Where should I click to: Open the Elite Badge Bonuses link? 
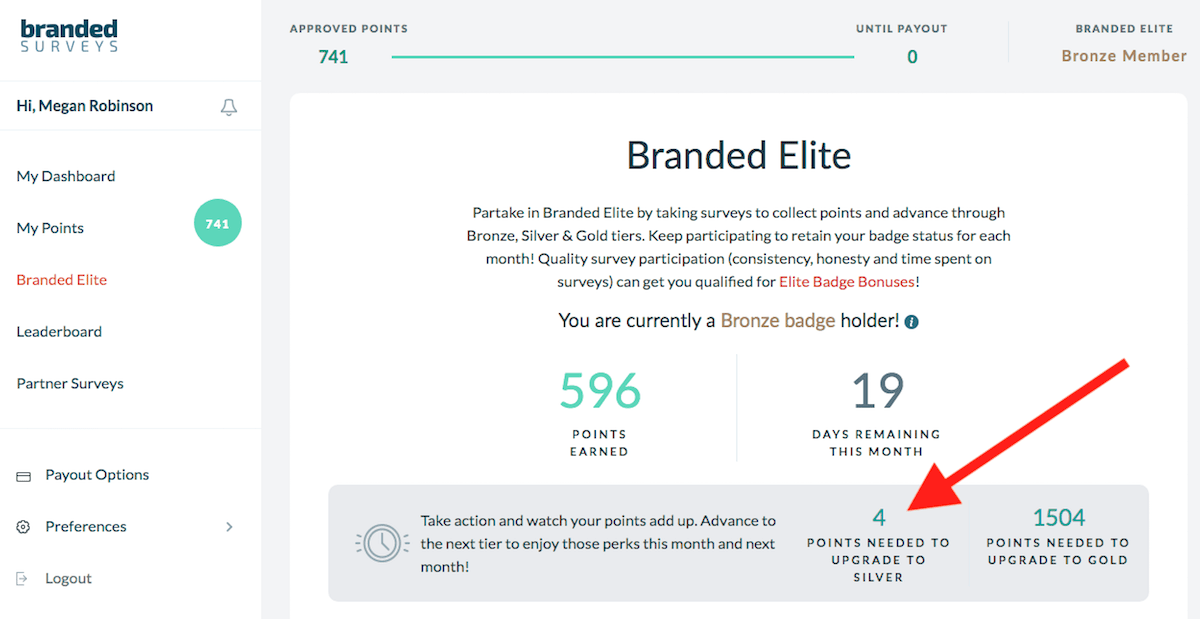tap(846, 282)
